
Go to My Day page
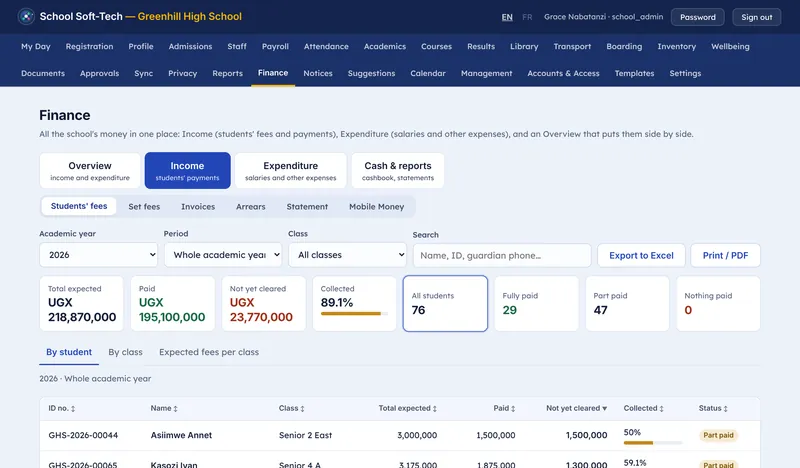coord(36,46)
